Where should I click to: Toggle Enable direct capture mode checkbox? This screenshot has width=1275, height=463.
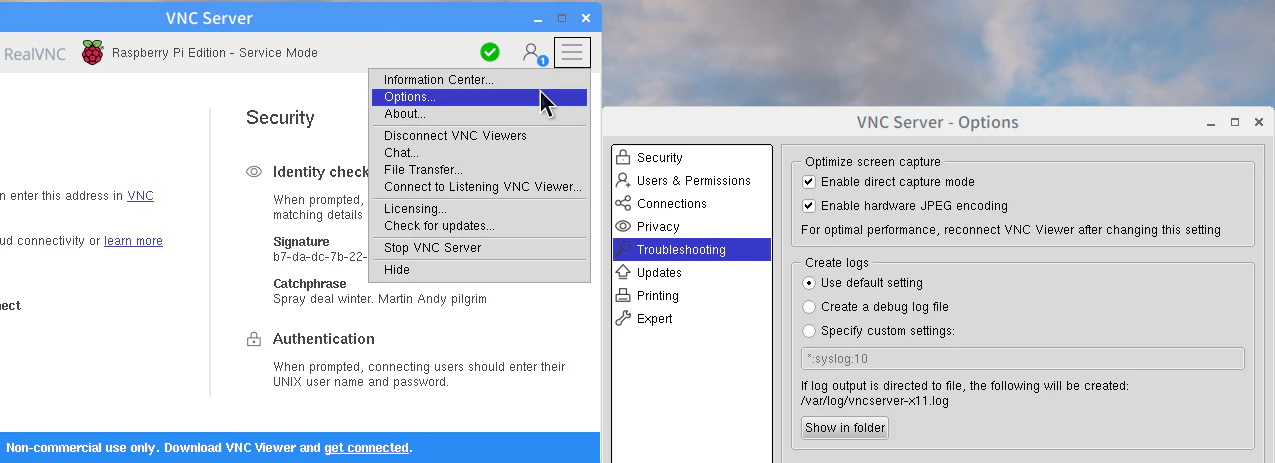[x=809, y=182]
